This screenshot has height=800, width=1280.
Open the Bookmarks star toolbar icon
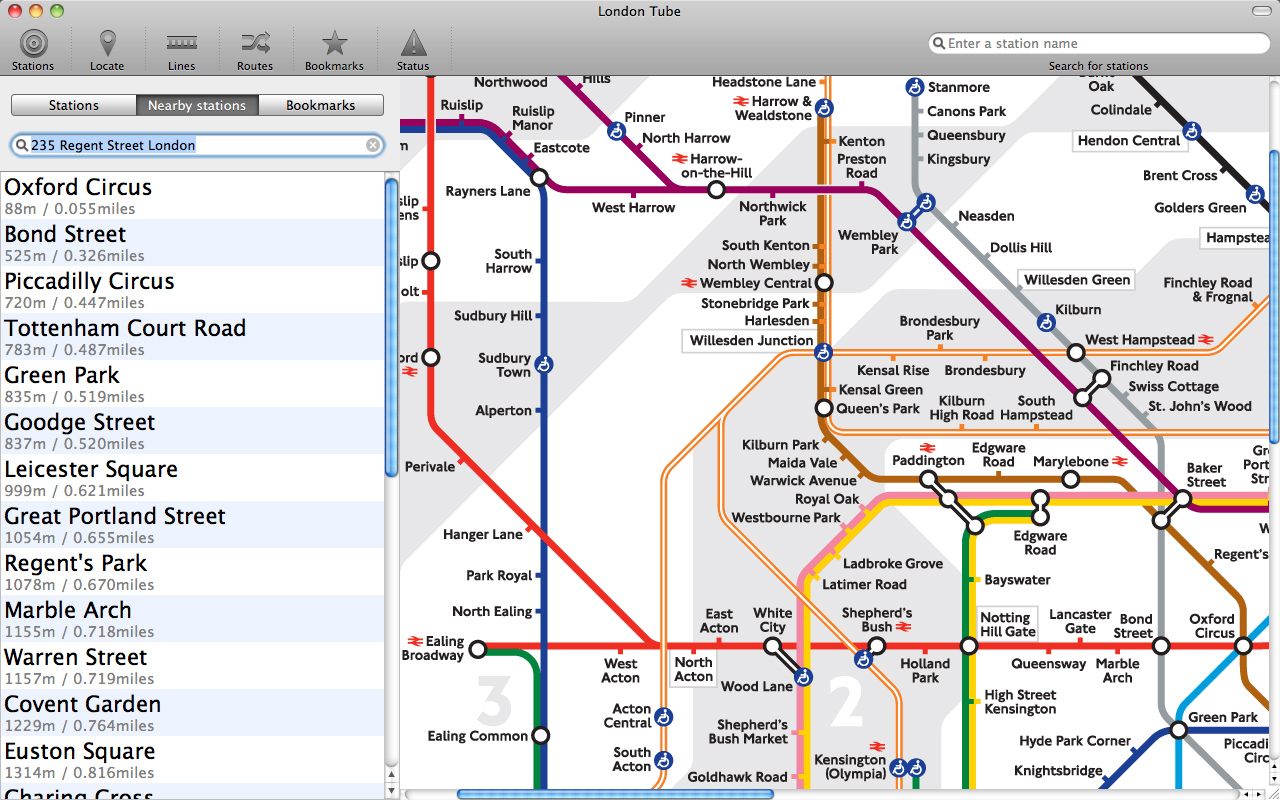334,44
